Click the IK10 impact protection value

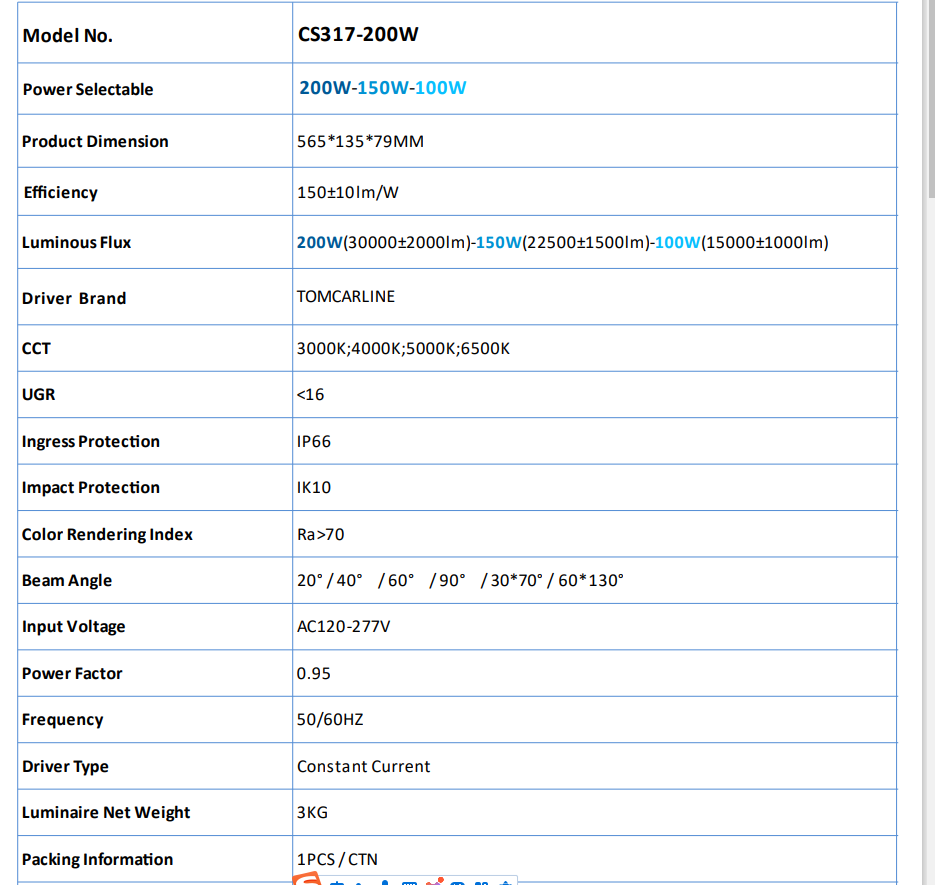(313, 487)
